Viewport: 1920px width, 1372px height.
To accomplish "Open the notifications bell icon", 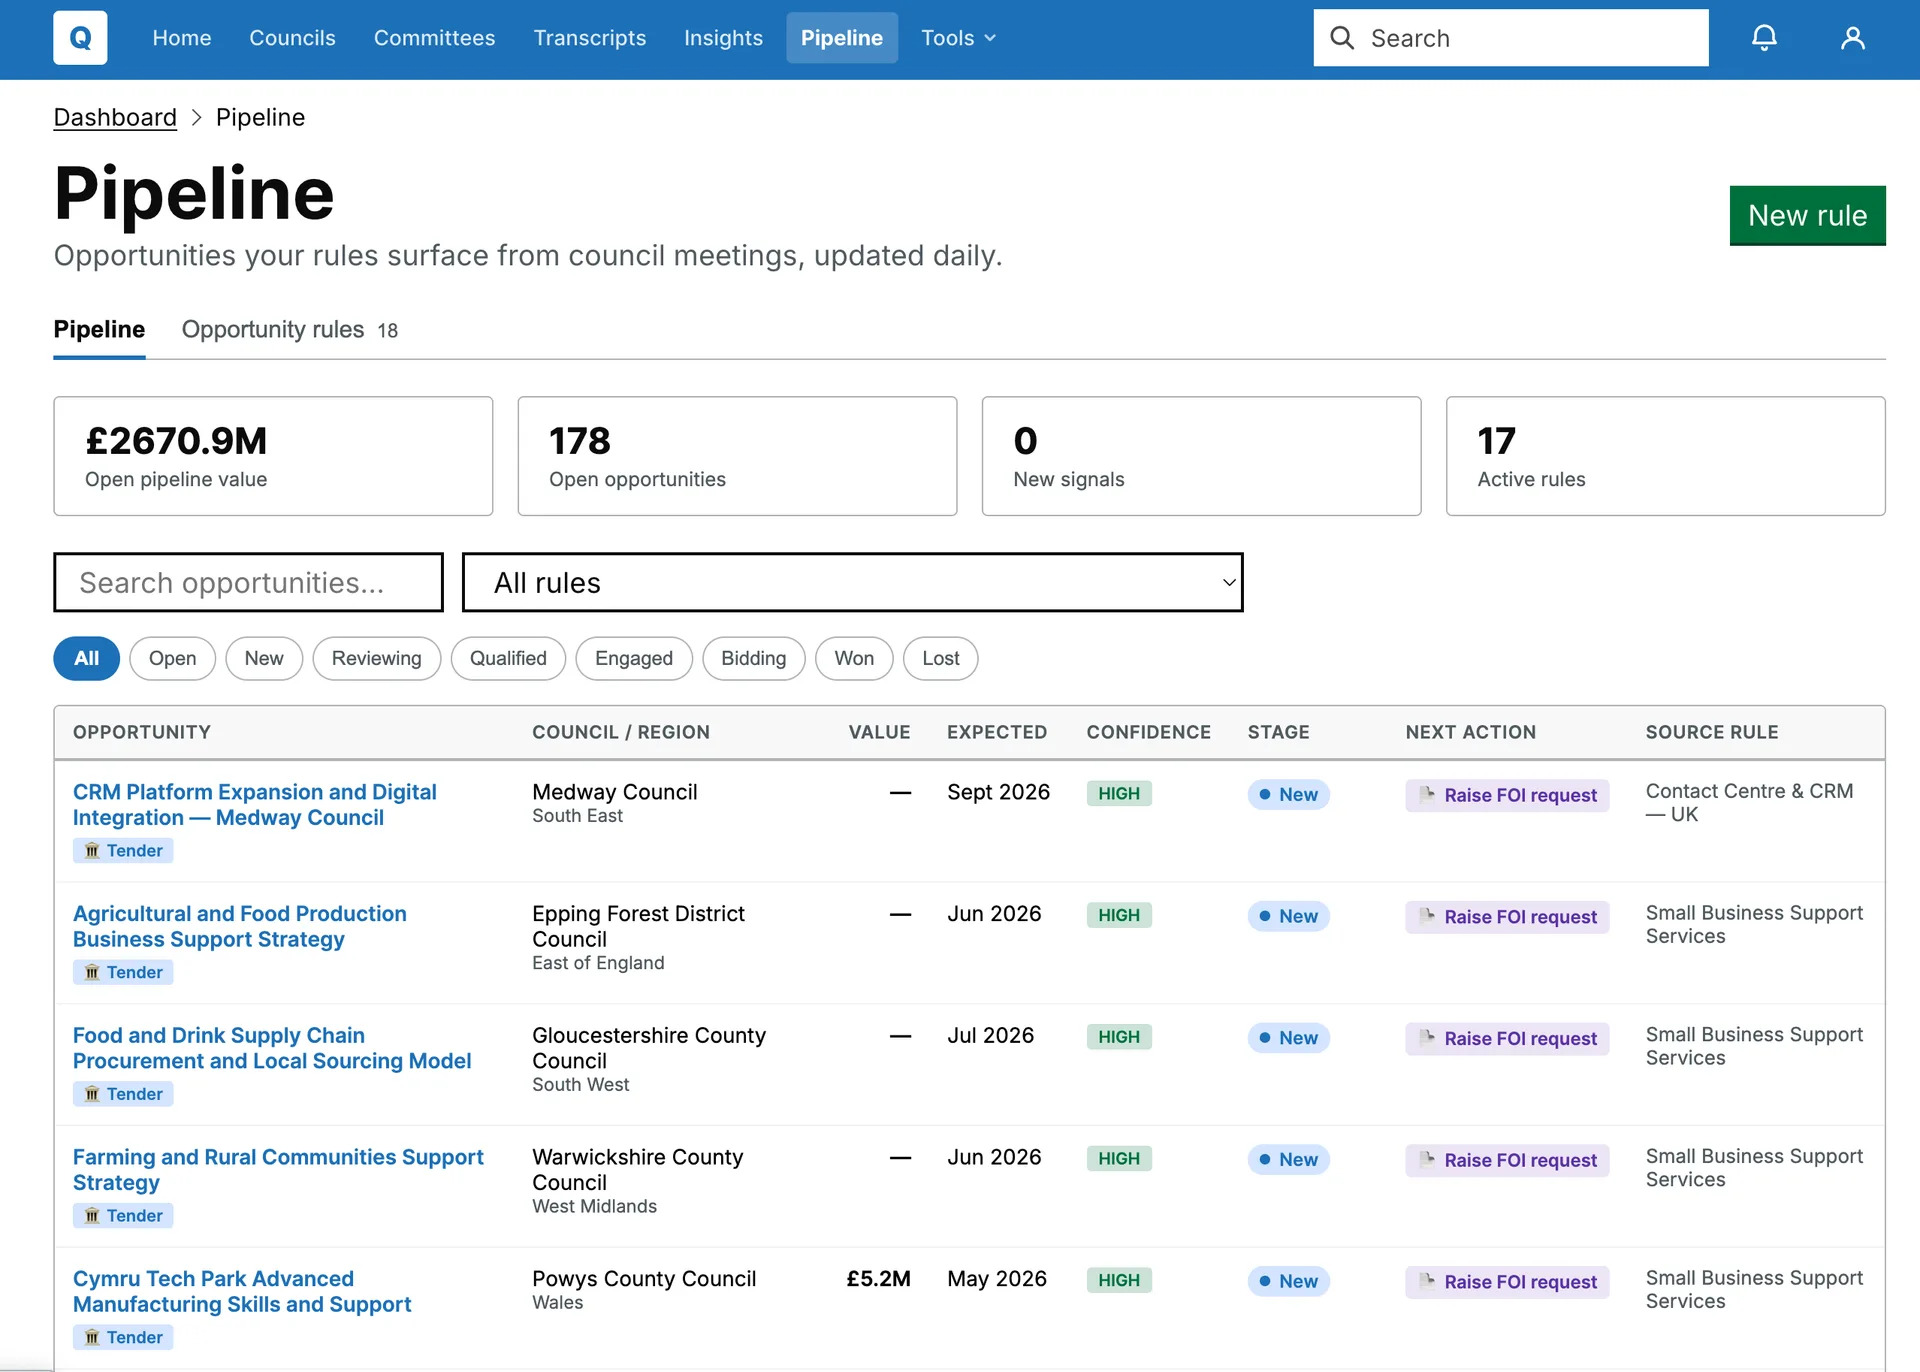I will (x=1764, y=38).
